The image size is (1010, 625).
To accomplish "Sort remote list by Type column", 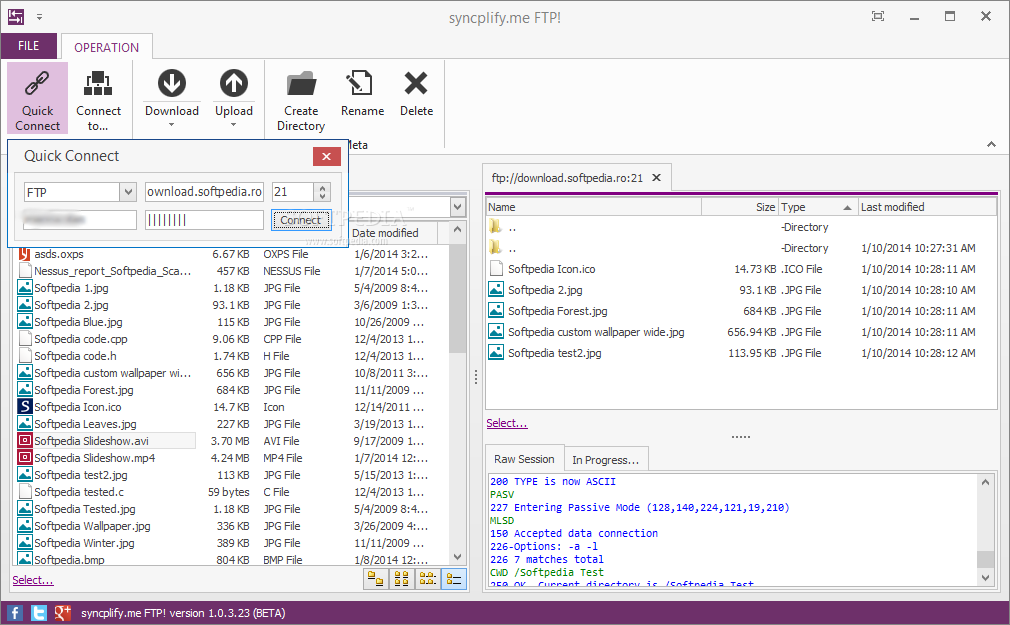I will click(816, 207).
